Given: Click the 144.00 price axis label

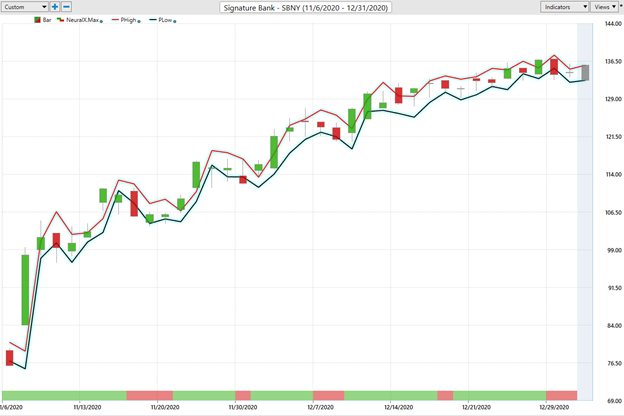Looking at the screenshot, I should point(613,24).
